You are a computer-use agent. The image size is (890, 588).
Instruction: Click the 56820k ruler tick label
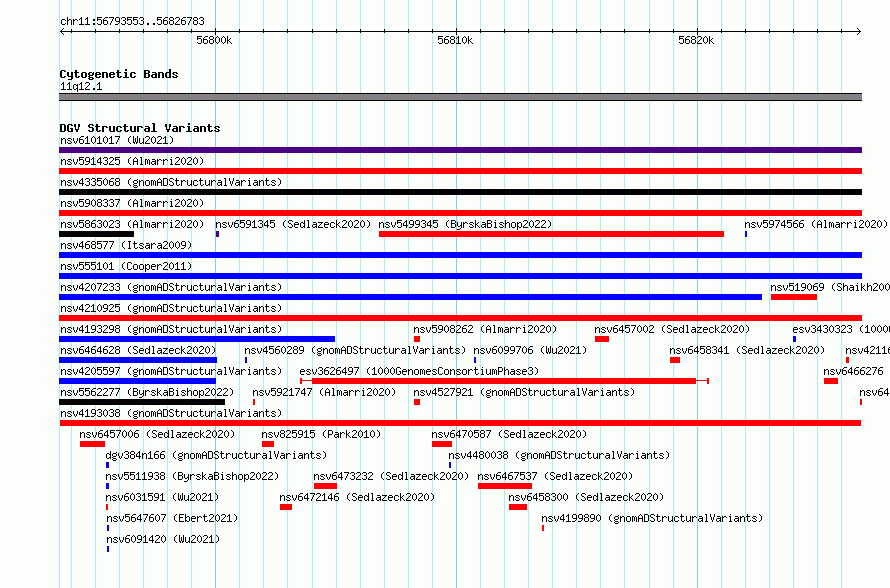coord(696,40)
